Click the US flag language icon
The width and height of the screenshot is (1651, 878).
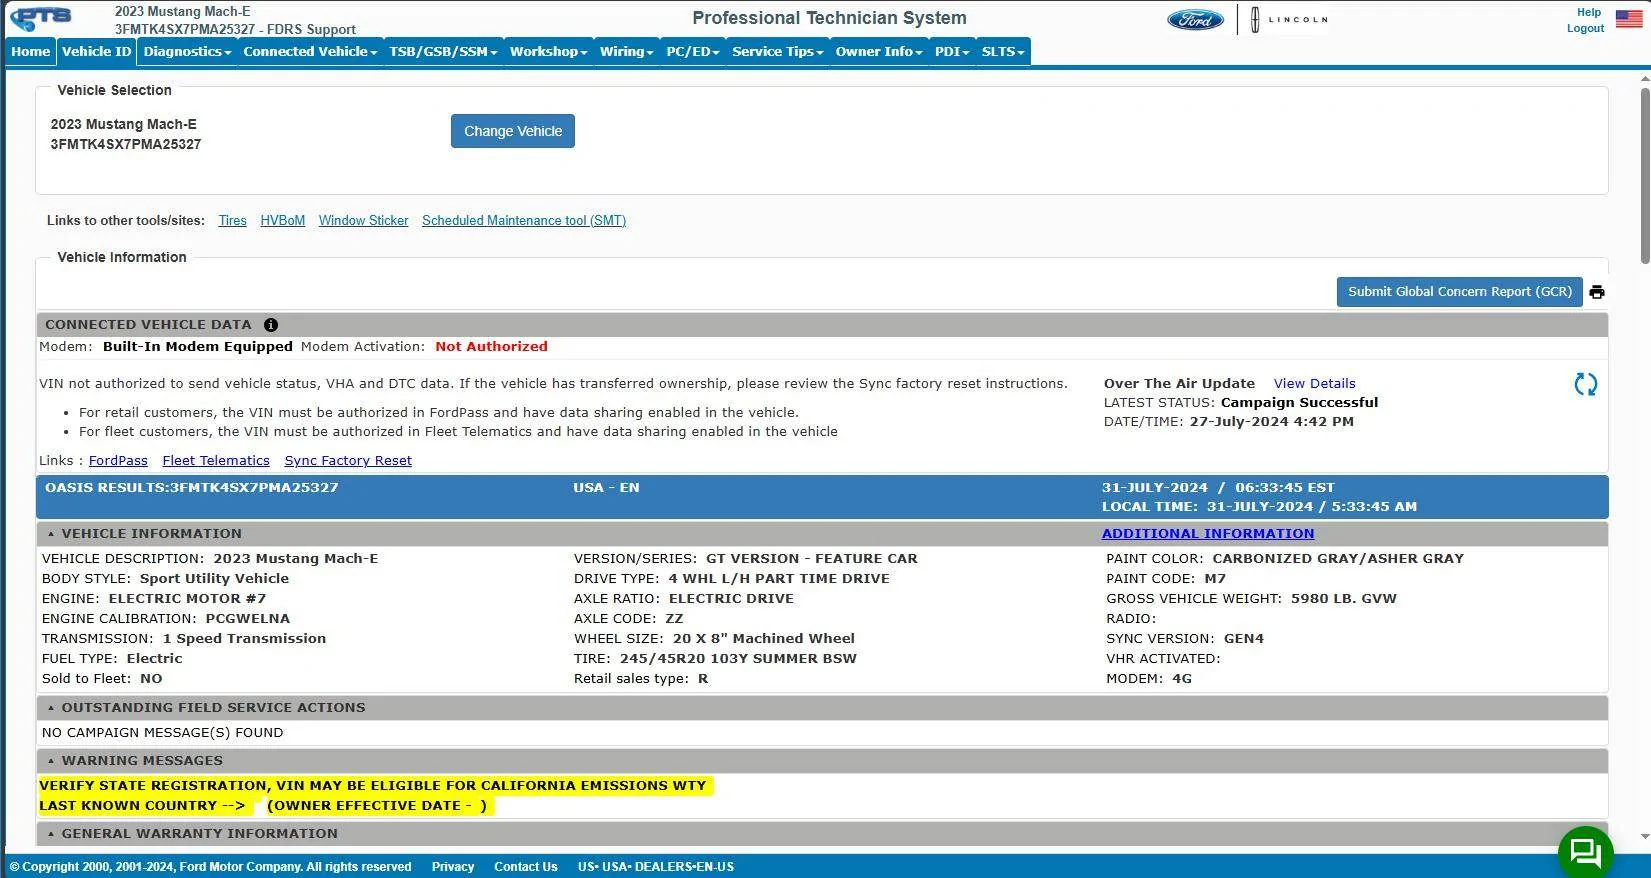(1629, 19)
